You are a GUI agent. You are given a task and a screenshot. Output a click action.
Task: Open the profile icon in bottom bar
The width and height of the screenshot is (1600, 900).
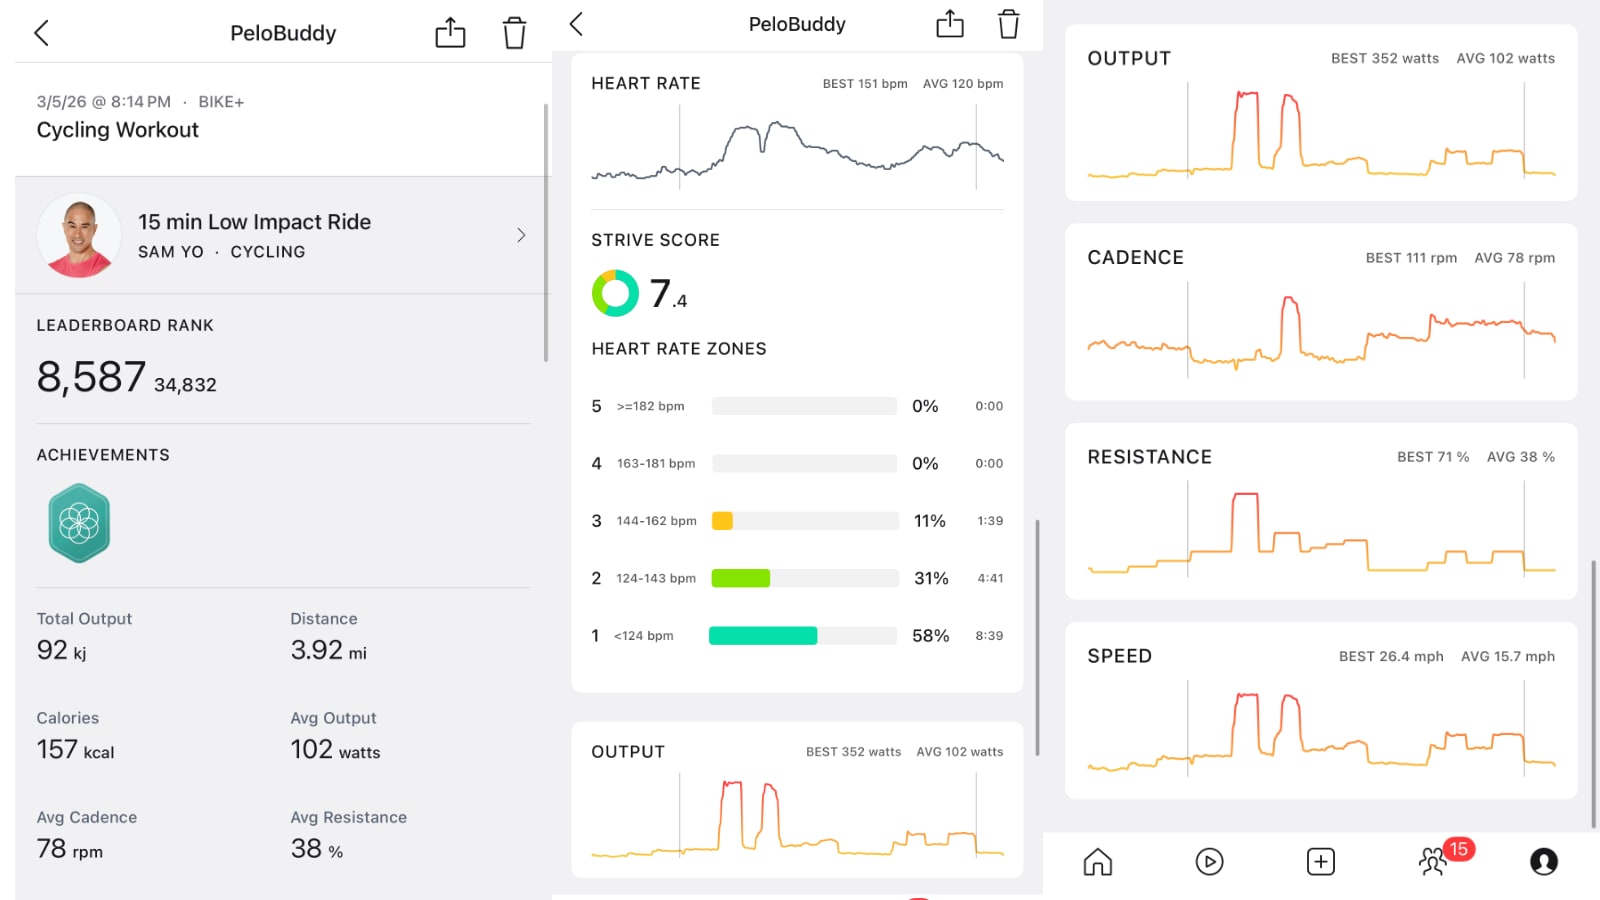(1543, 861)
